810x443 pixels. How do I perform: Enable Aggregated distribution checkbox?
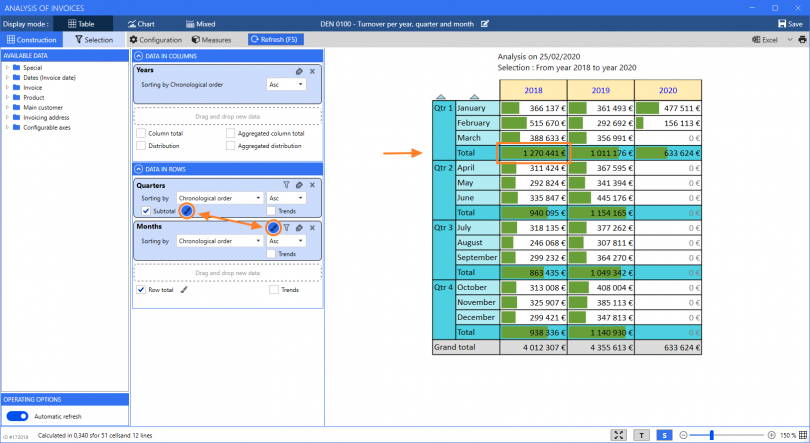230,146
